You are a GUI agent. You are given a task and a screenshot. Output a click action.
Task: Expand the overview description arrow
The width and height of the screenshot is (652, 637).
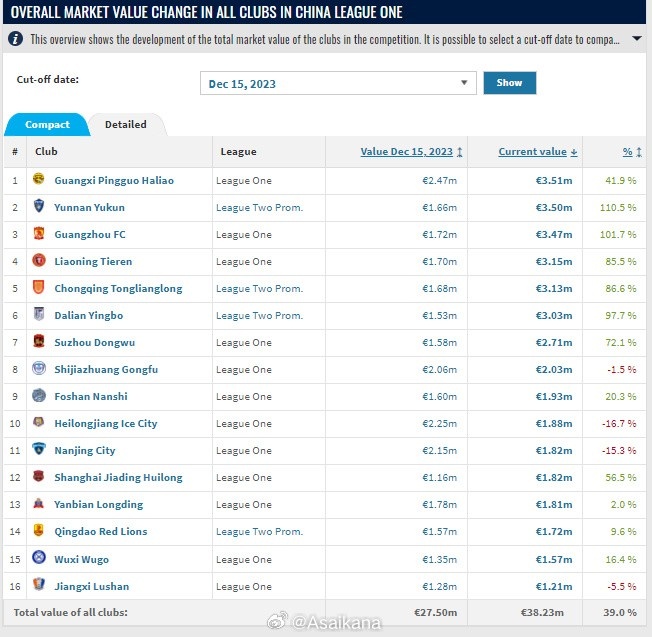tap(637, 40)
